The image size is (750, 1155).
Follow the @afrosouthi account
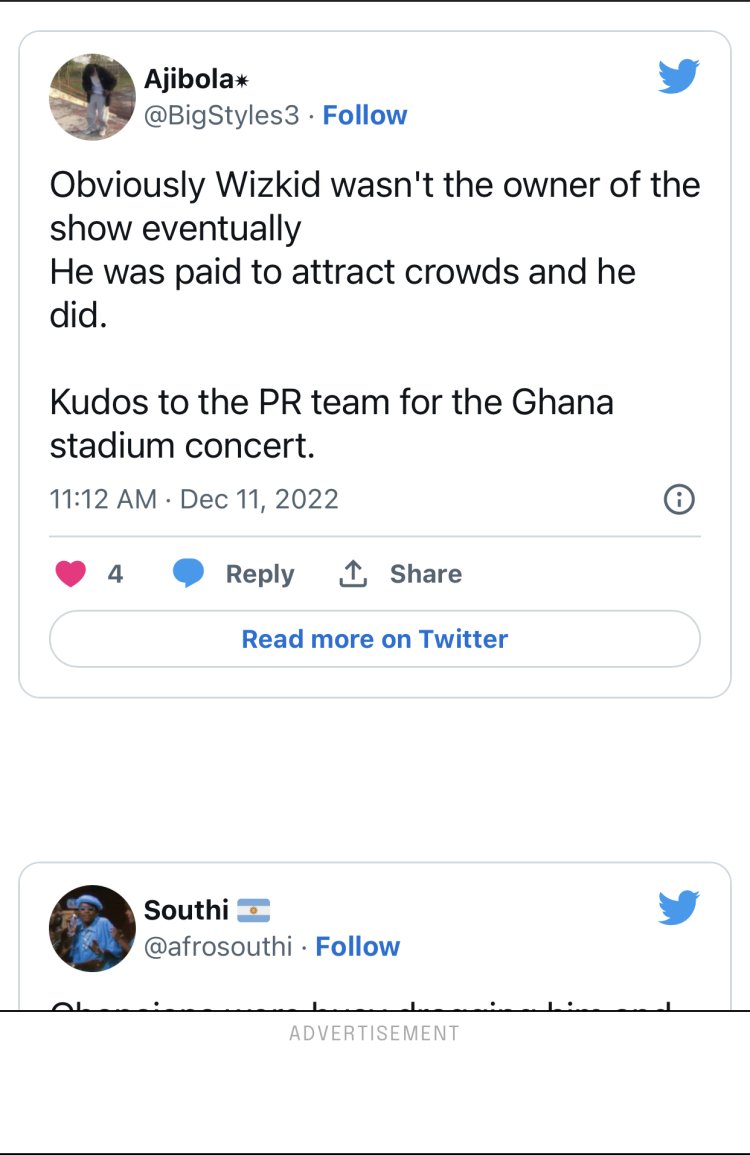coord(357,946)
